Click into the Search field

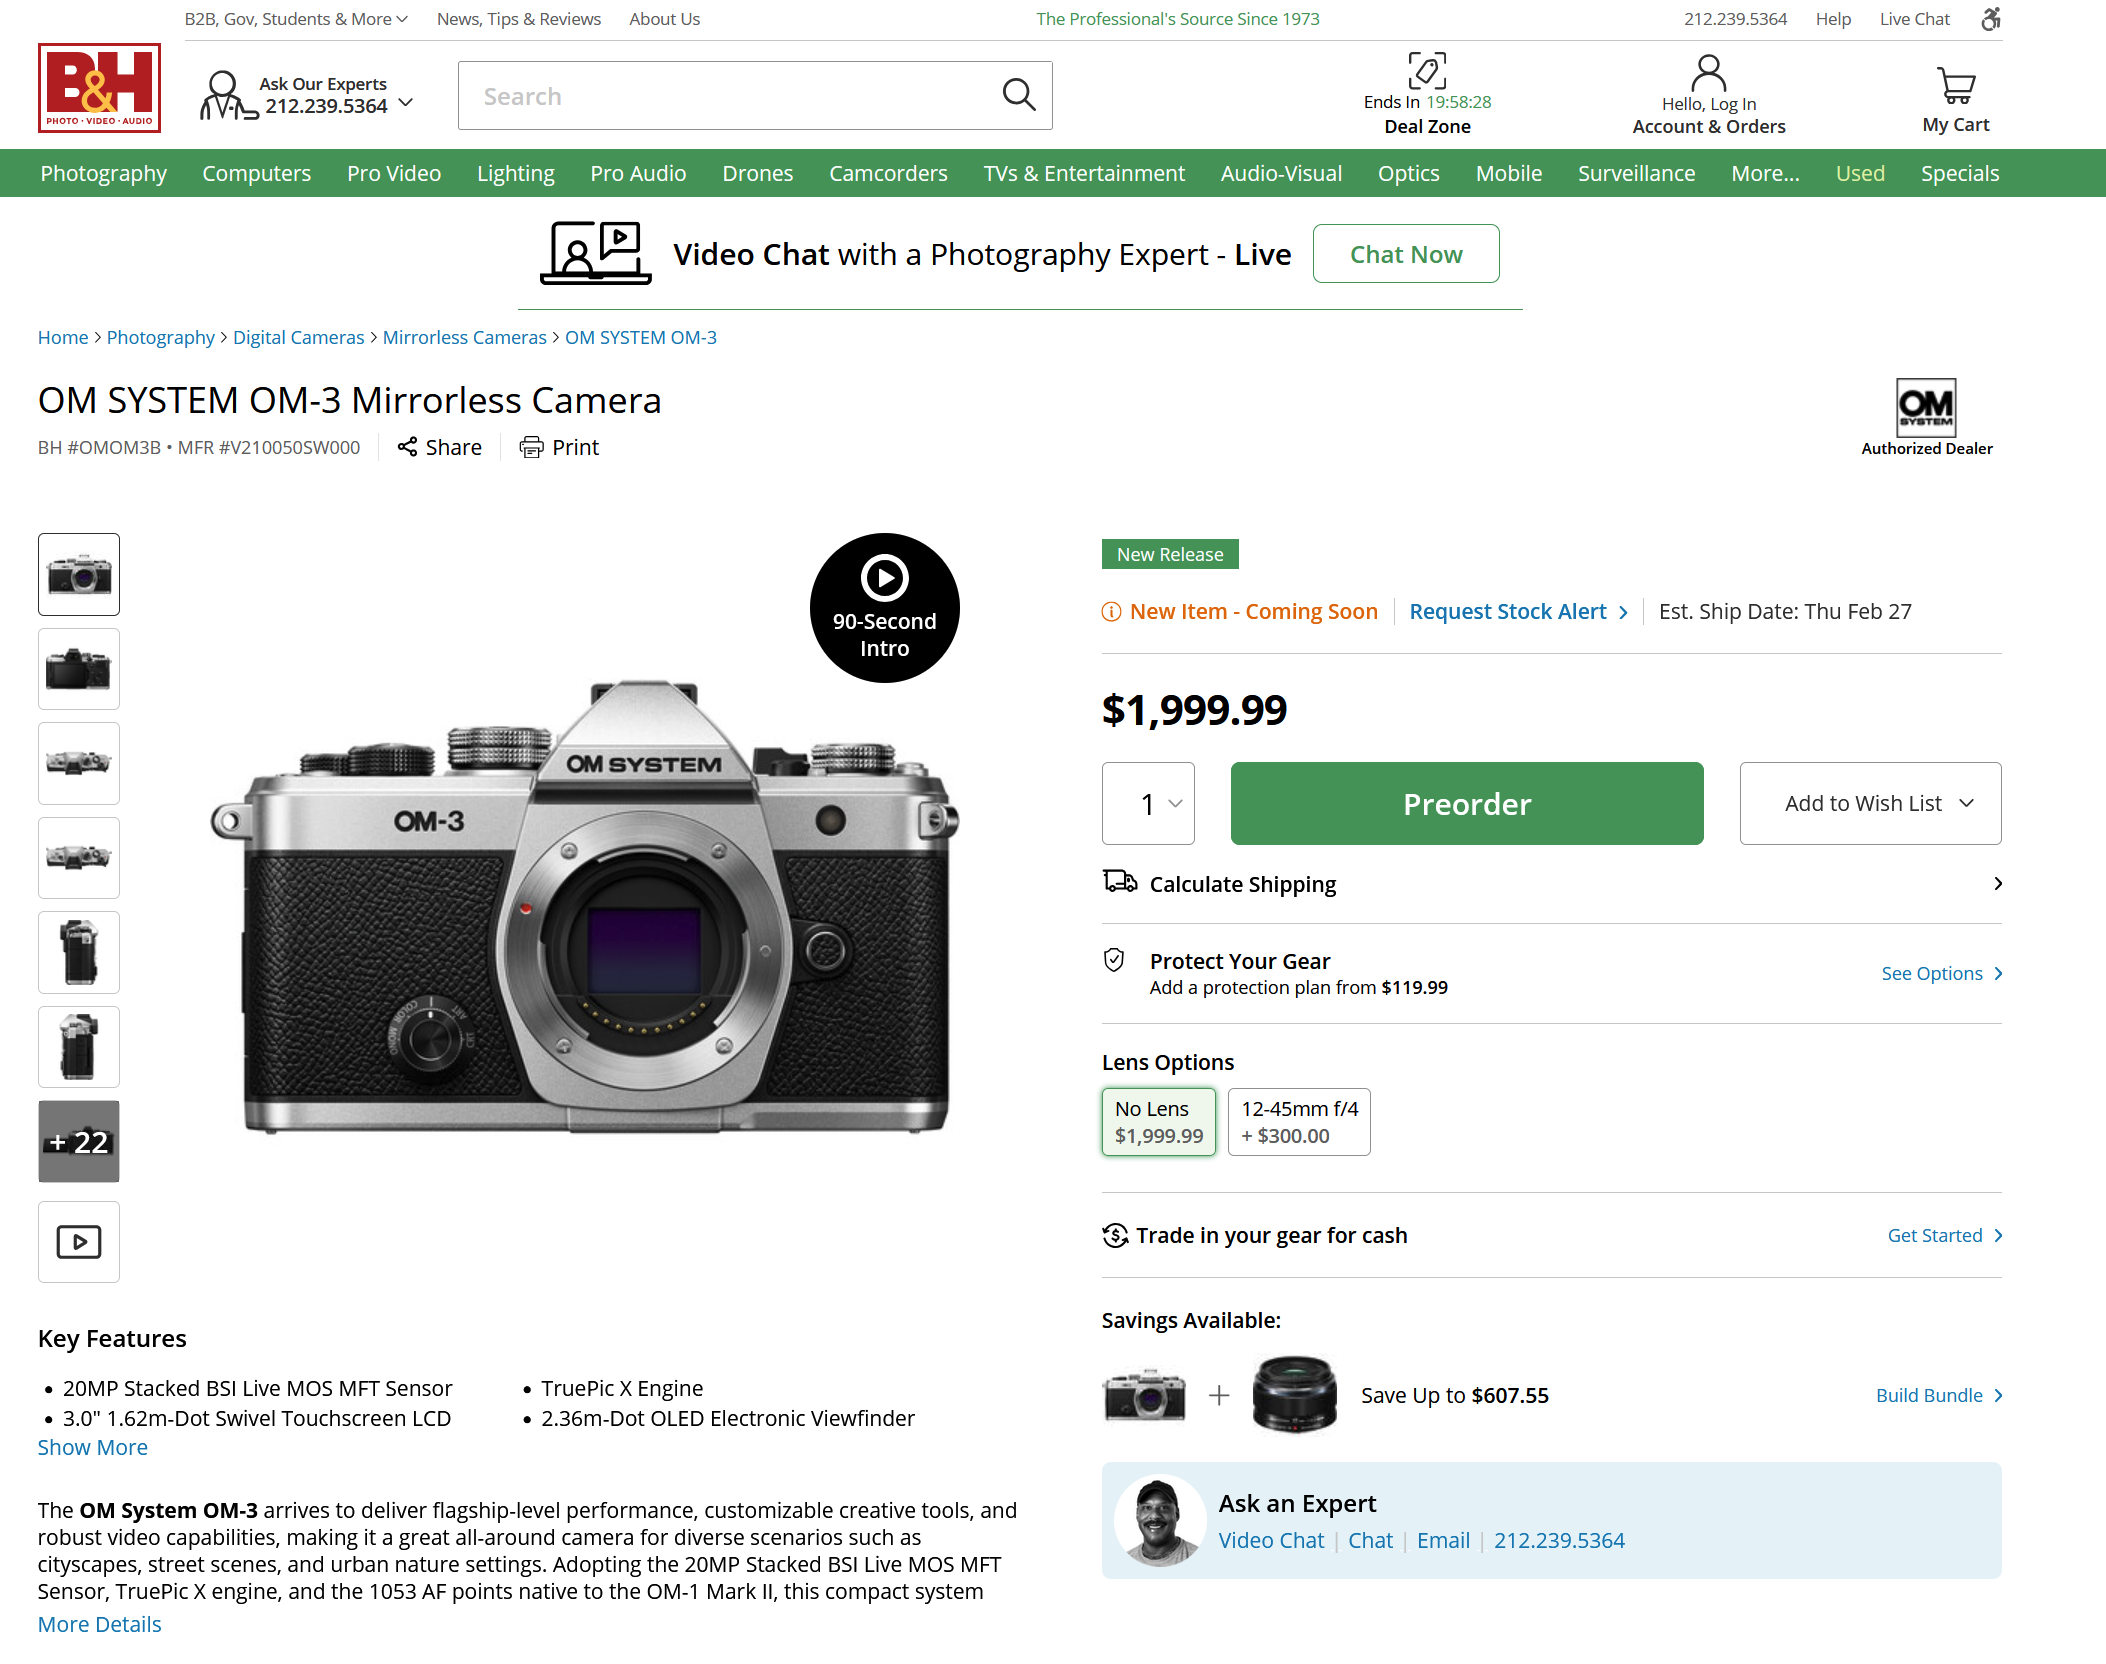pos(730,96)
